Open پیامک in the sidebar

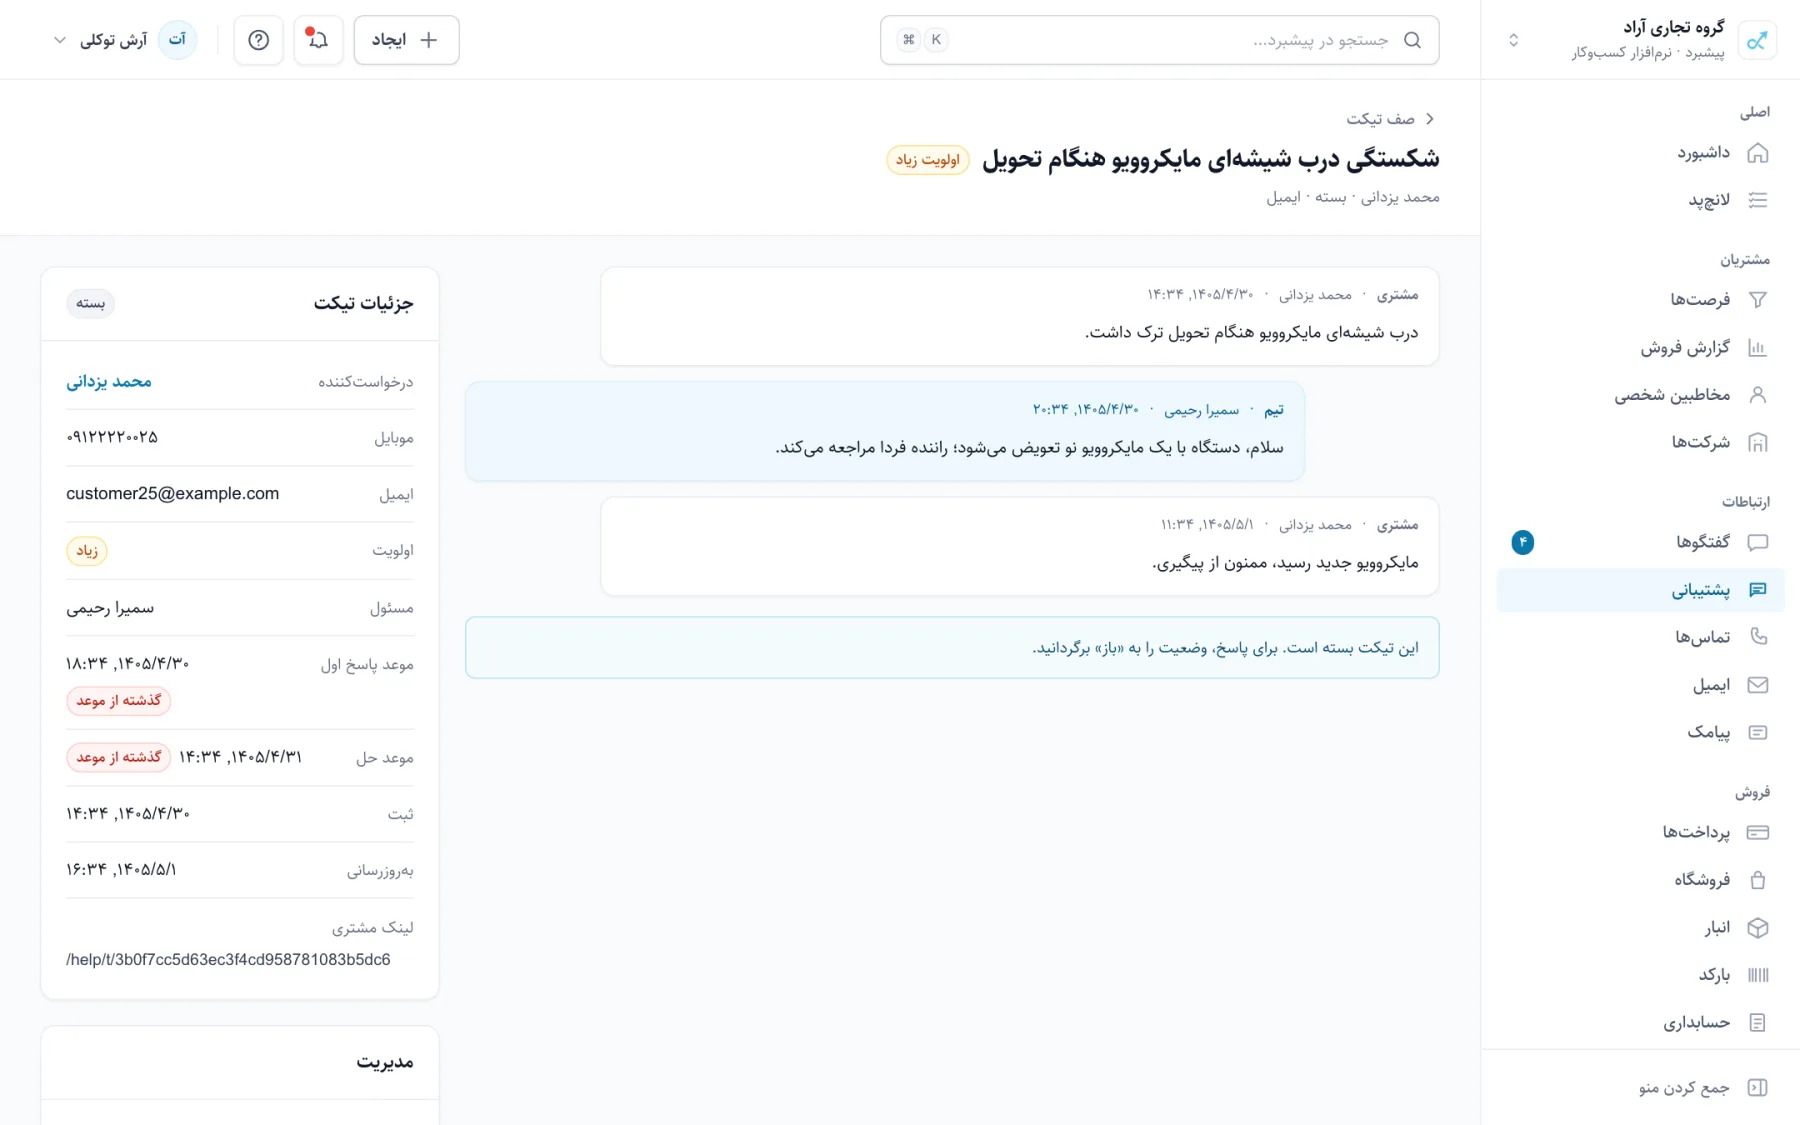(1640, 732)
